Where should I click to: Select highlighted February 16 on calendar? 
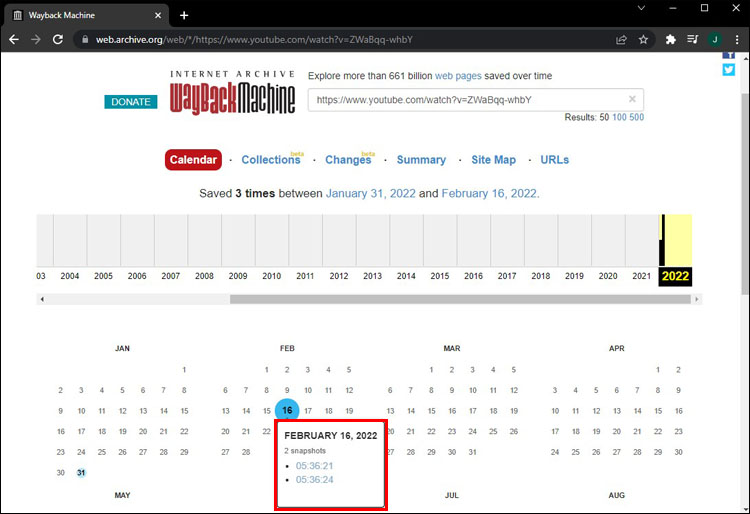pos(287,410)
